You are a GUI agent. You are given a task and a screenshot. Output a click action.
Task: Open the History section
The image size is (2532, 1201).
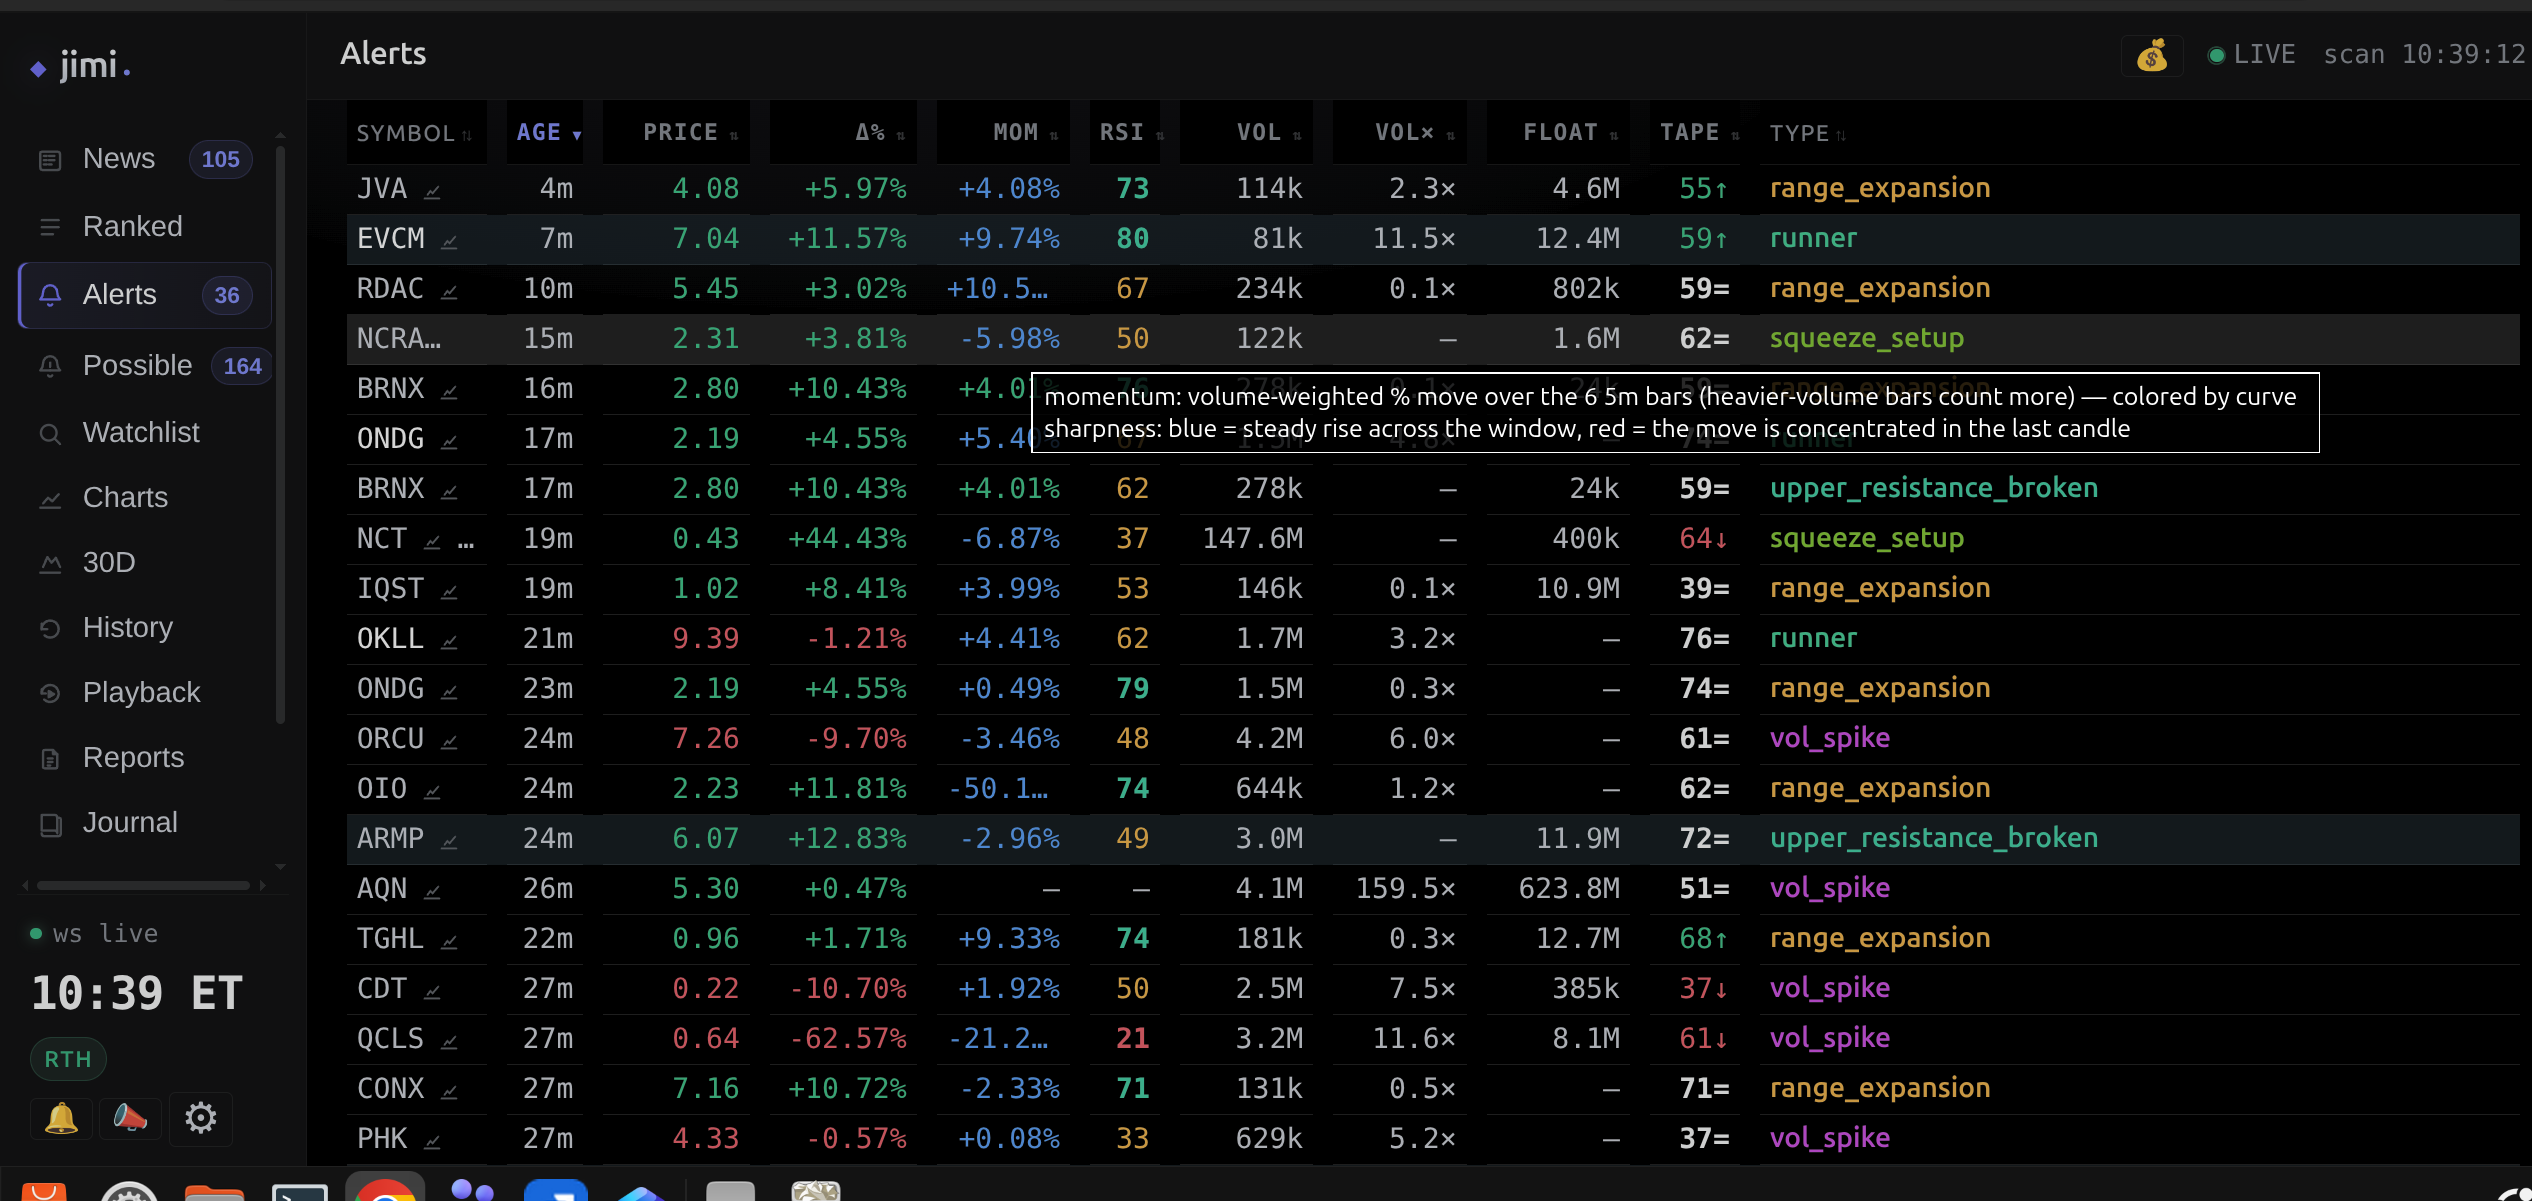pyautogui.click(x=144, y=628)
